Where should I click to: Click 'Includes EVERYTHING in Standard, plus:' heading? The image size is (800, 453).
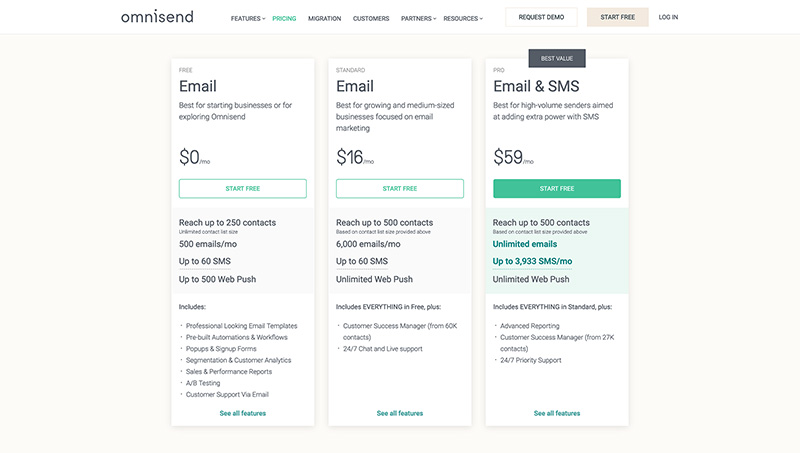click(x=552, y=307)
